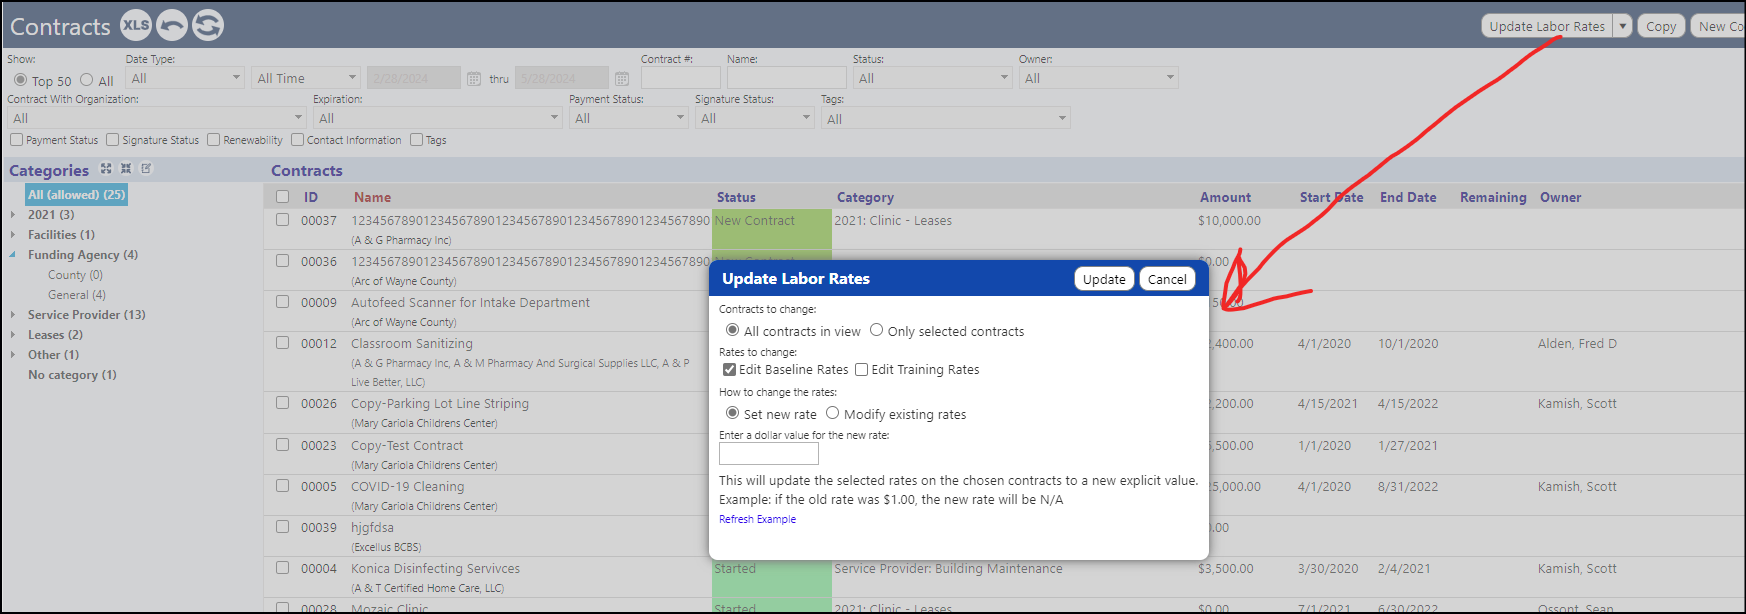1746x614 pixels.
Task: Select the Top 50 show option
Action: coord(20,80)
